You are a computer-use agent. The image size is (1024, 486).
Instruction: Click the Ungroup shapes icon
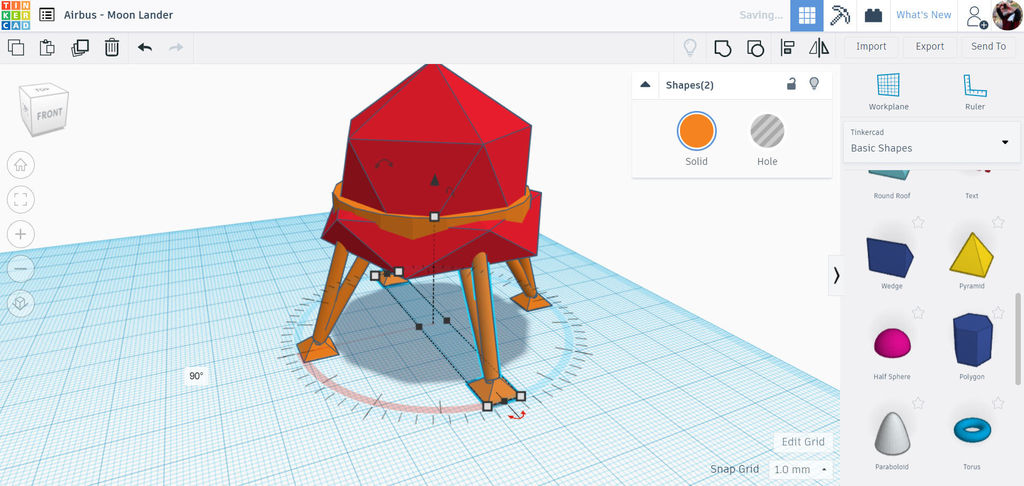[x=755, y=48]
